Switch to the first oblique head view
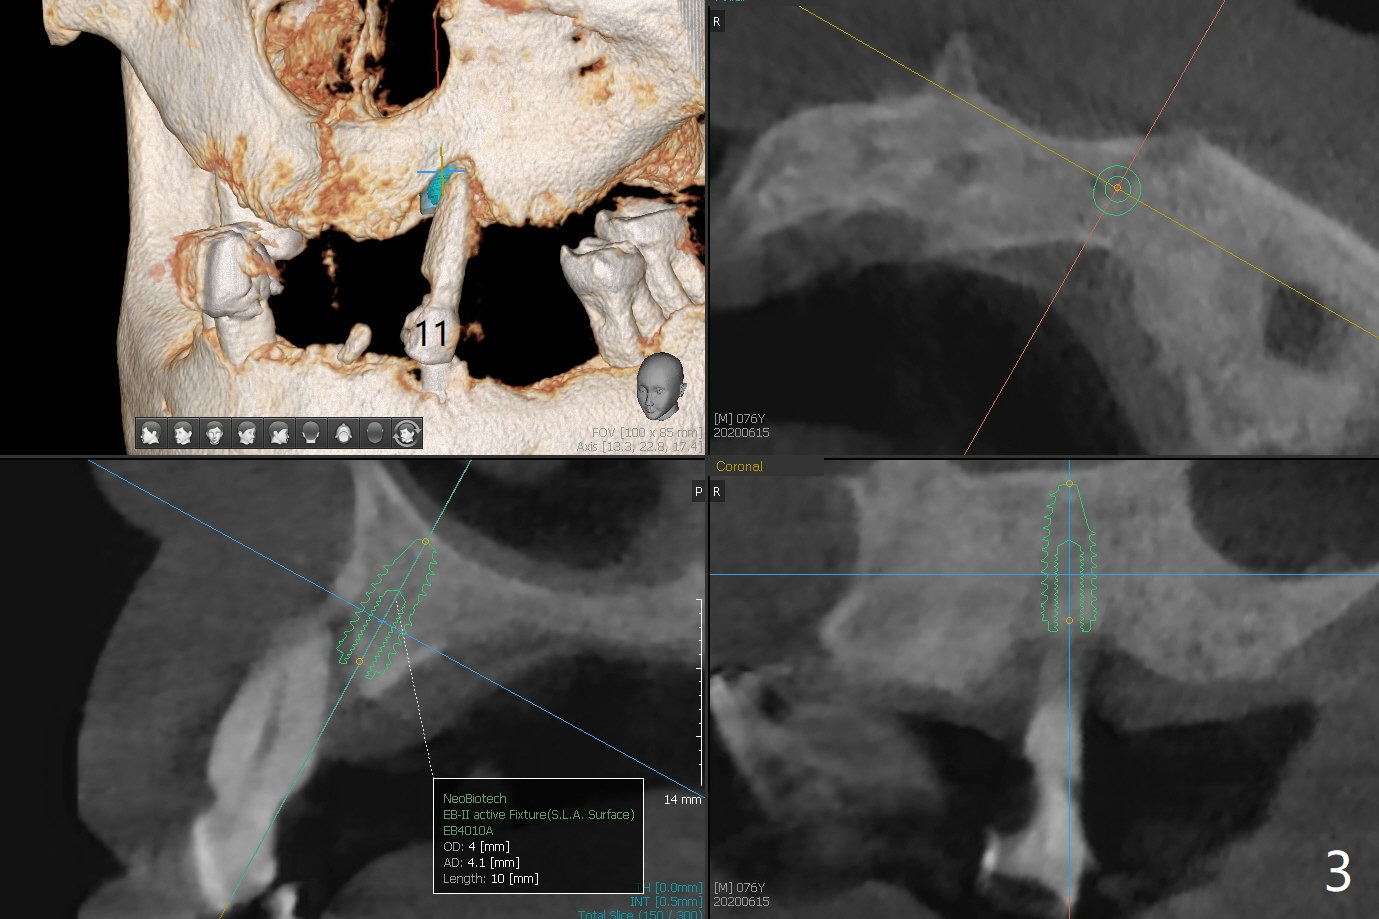The width and height of the screenshot is (1379, 919). coord(183,433)
